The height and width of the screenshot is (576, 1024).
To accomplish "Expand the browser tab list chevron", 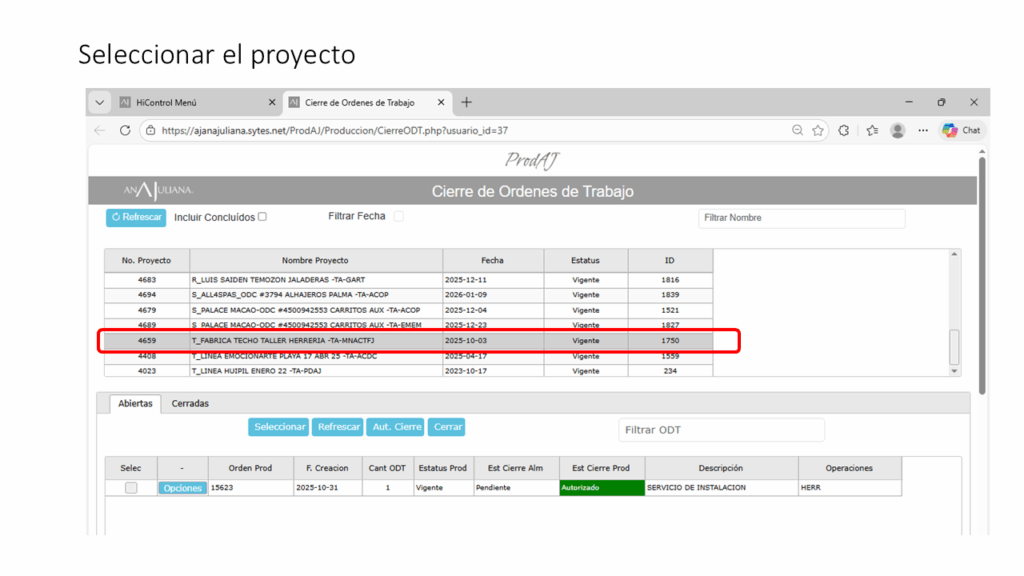I will pyautogui.click(x=100, y=102).
